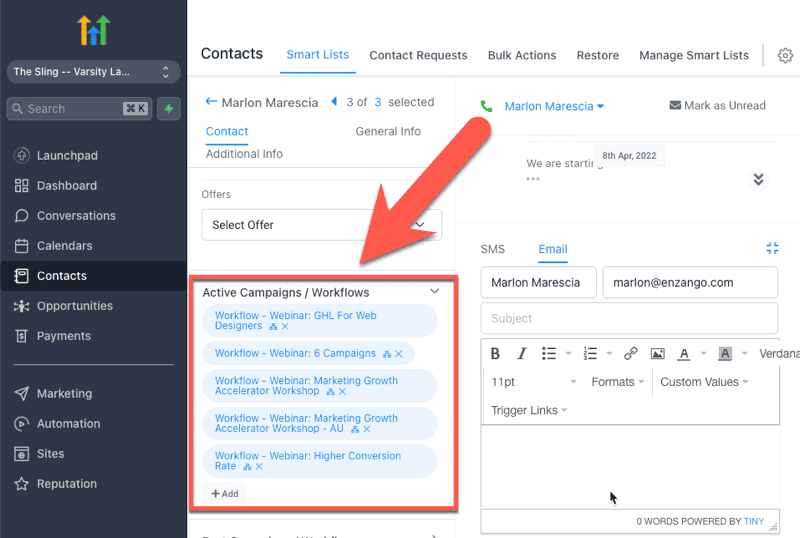Insert a hyperlink with the link icon
The image size is (800, 538).
click(630, 354)
